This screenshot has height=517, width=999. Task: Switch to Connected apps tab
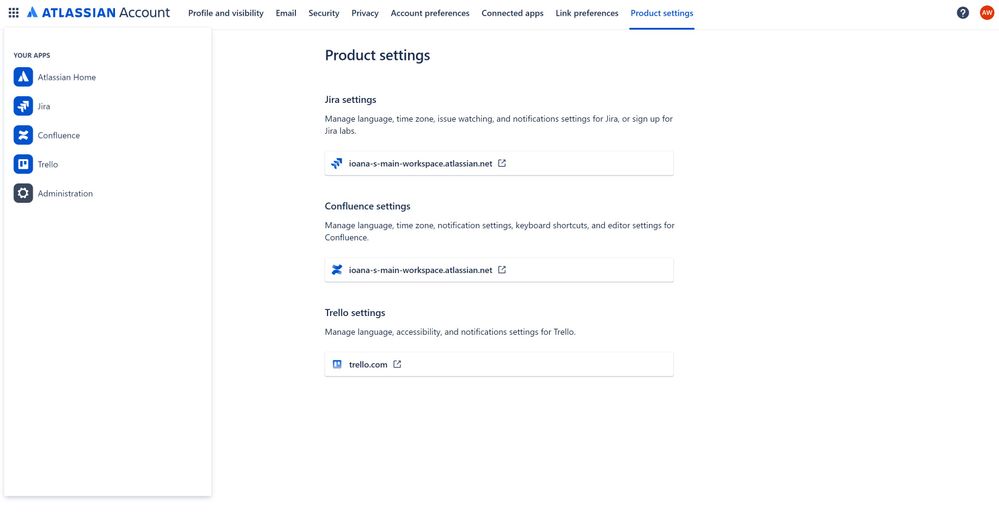(512, 13)
